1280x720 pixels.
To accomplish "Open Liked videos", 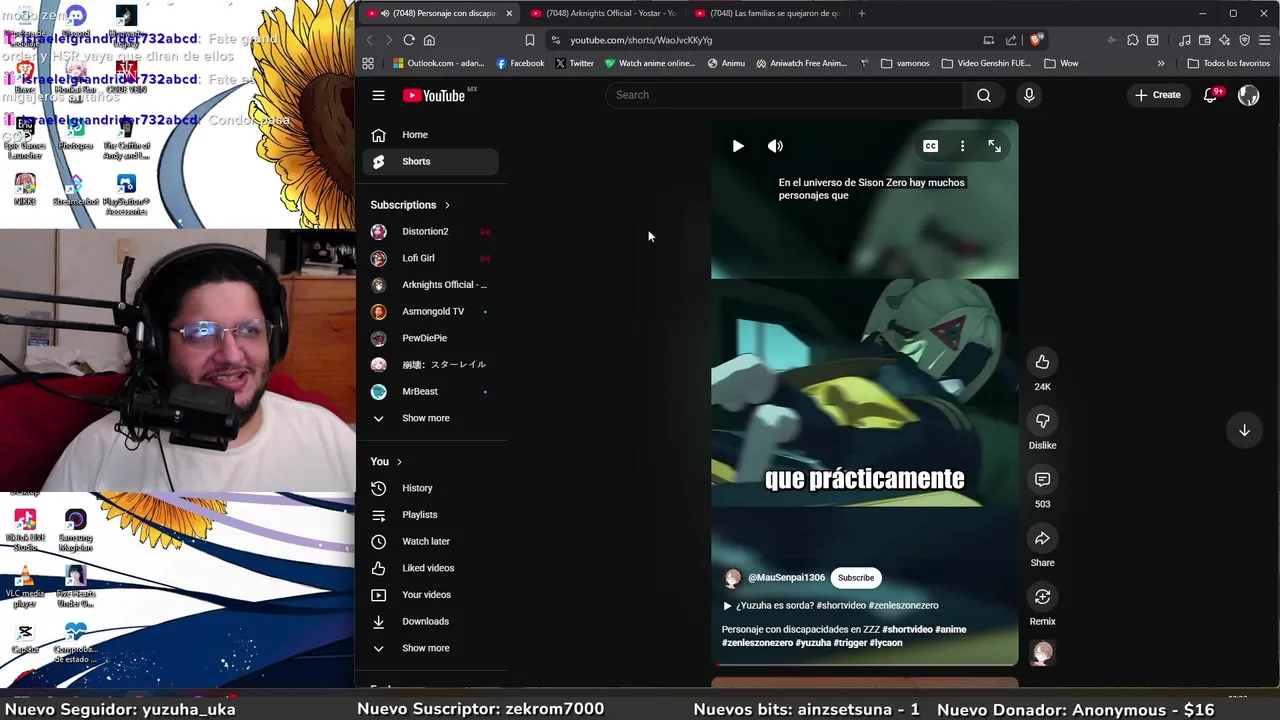I will pyautogui.click(x=432, y=568).
